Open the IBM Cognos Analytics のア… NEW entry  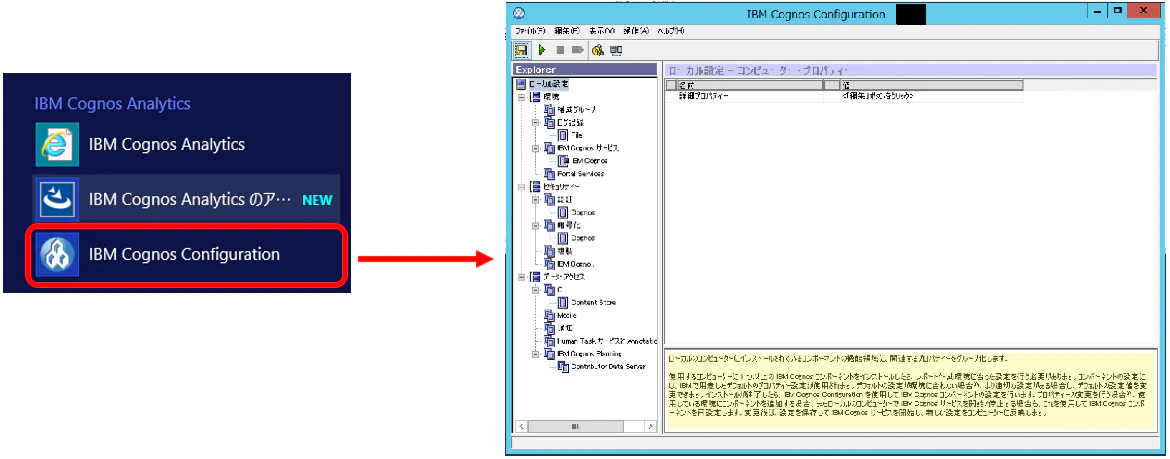point(187,199)
